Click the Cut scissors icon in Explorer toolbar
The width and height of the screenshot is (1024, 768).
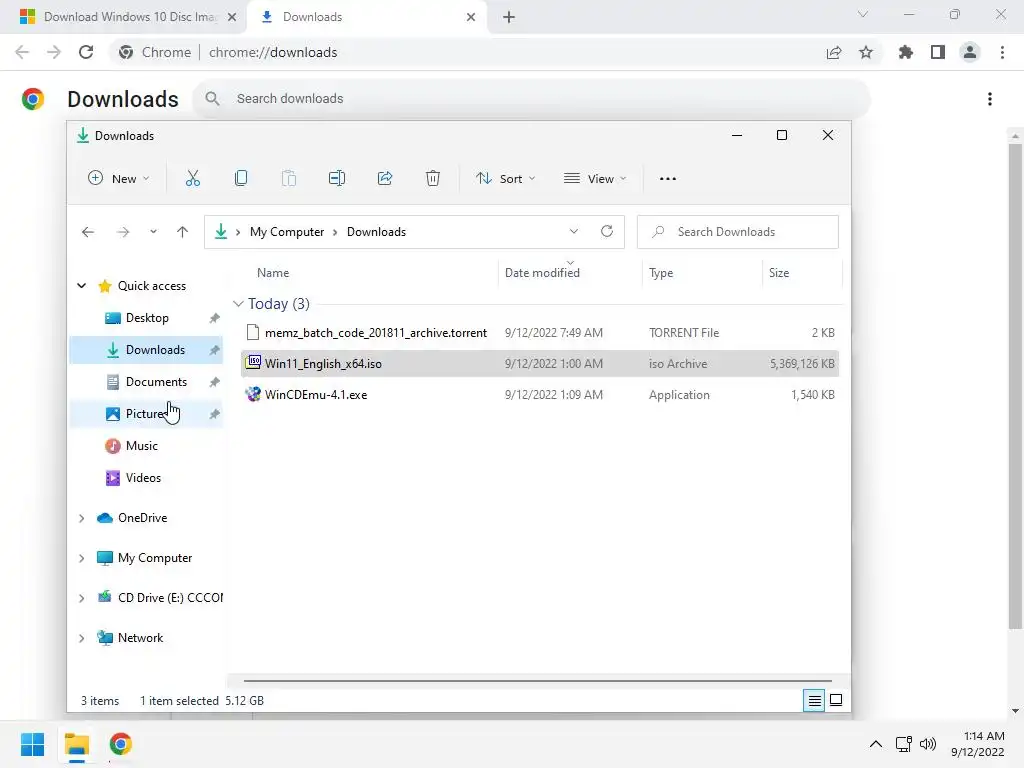[193, 178]
